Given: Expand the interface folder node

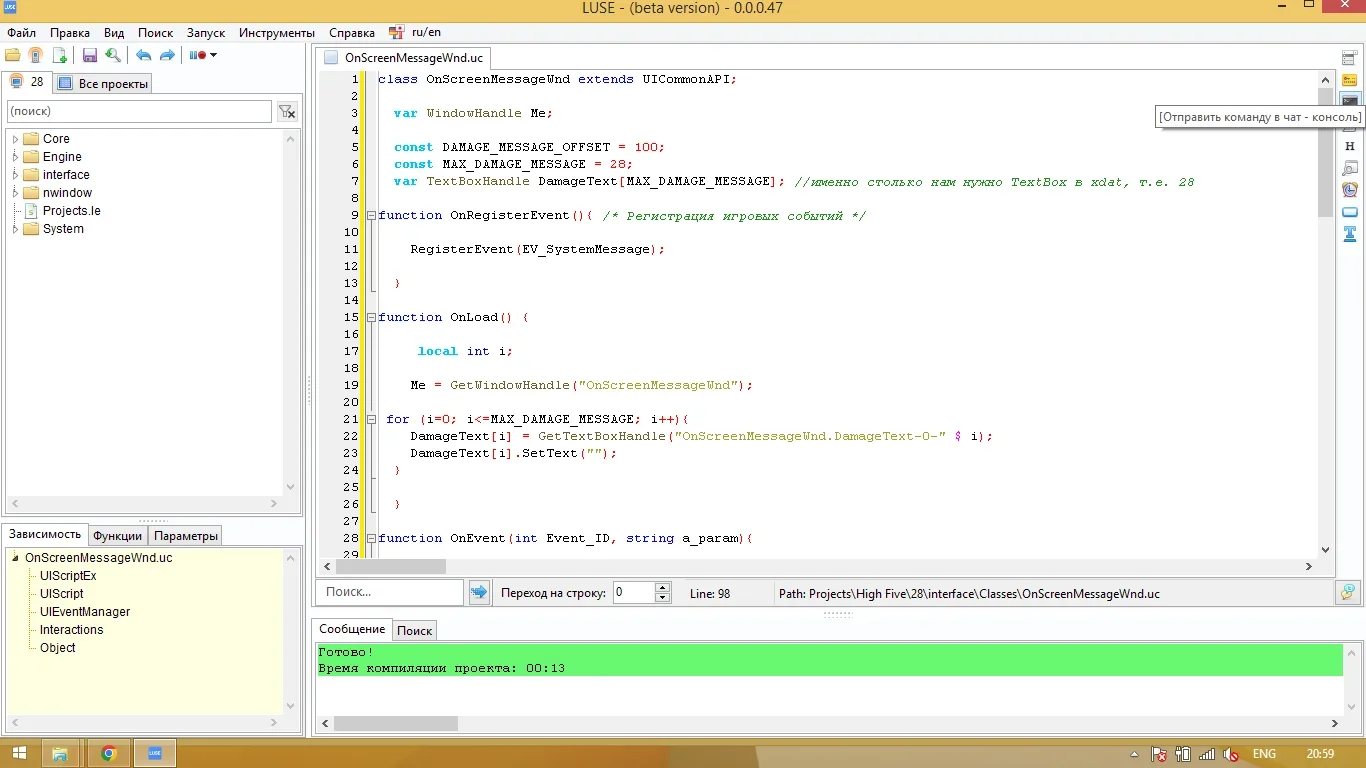Looking at the screenshot, I should coord(16,175).
